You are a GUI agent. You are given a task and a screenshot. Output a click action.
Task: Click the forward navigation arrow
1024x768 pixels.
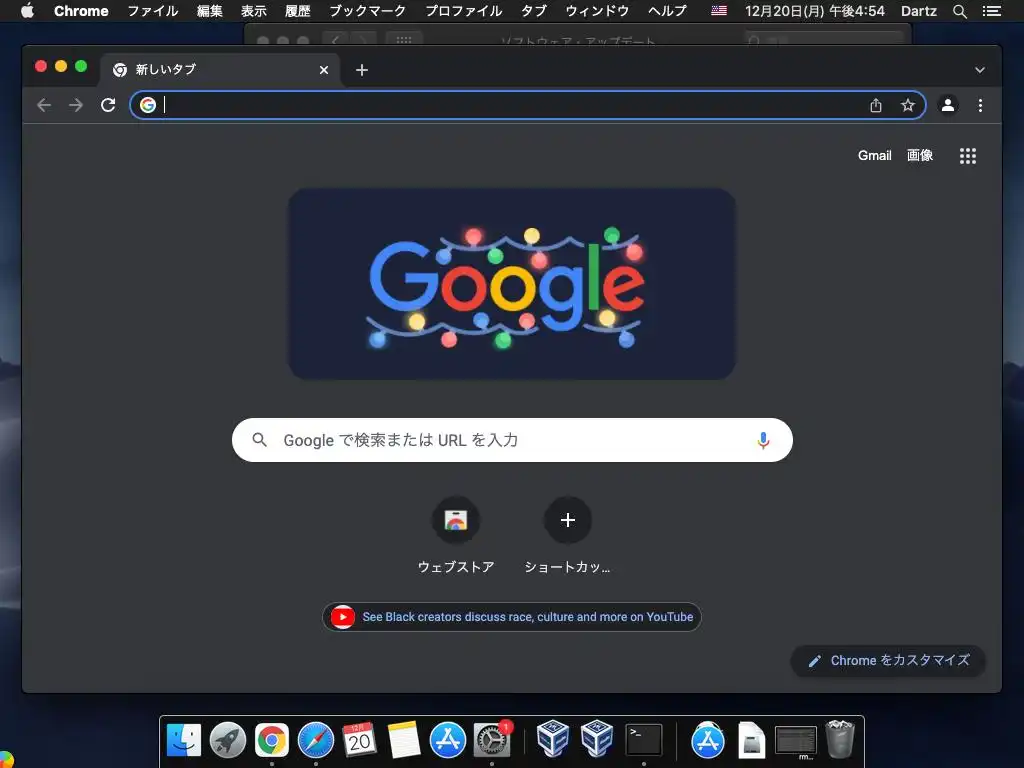click(76, 105)
